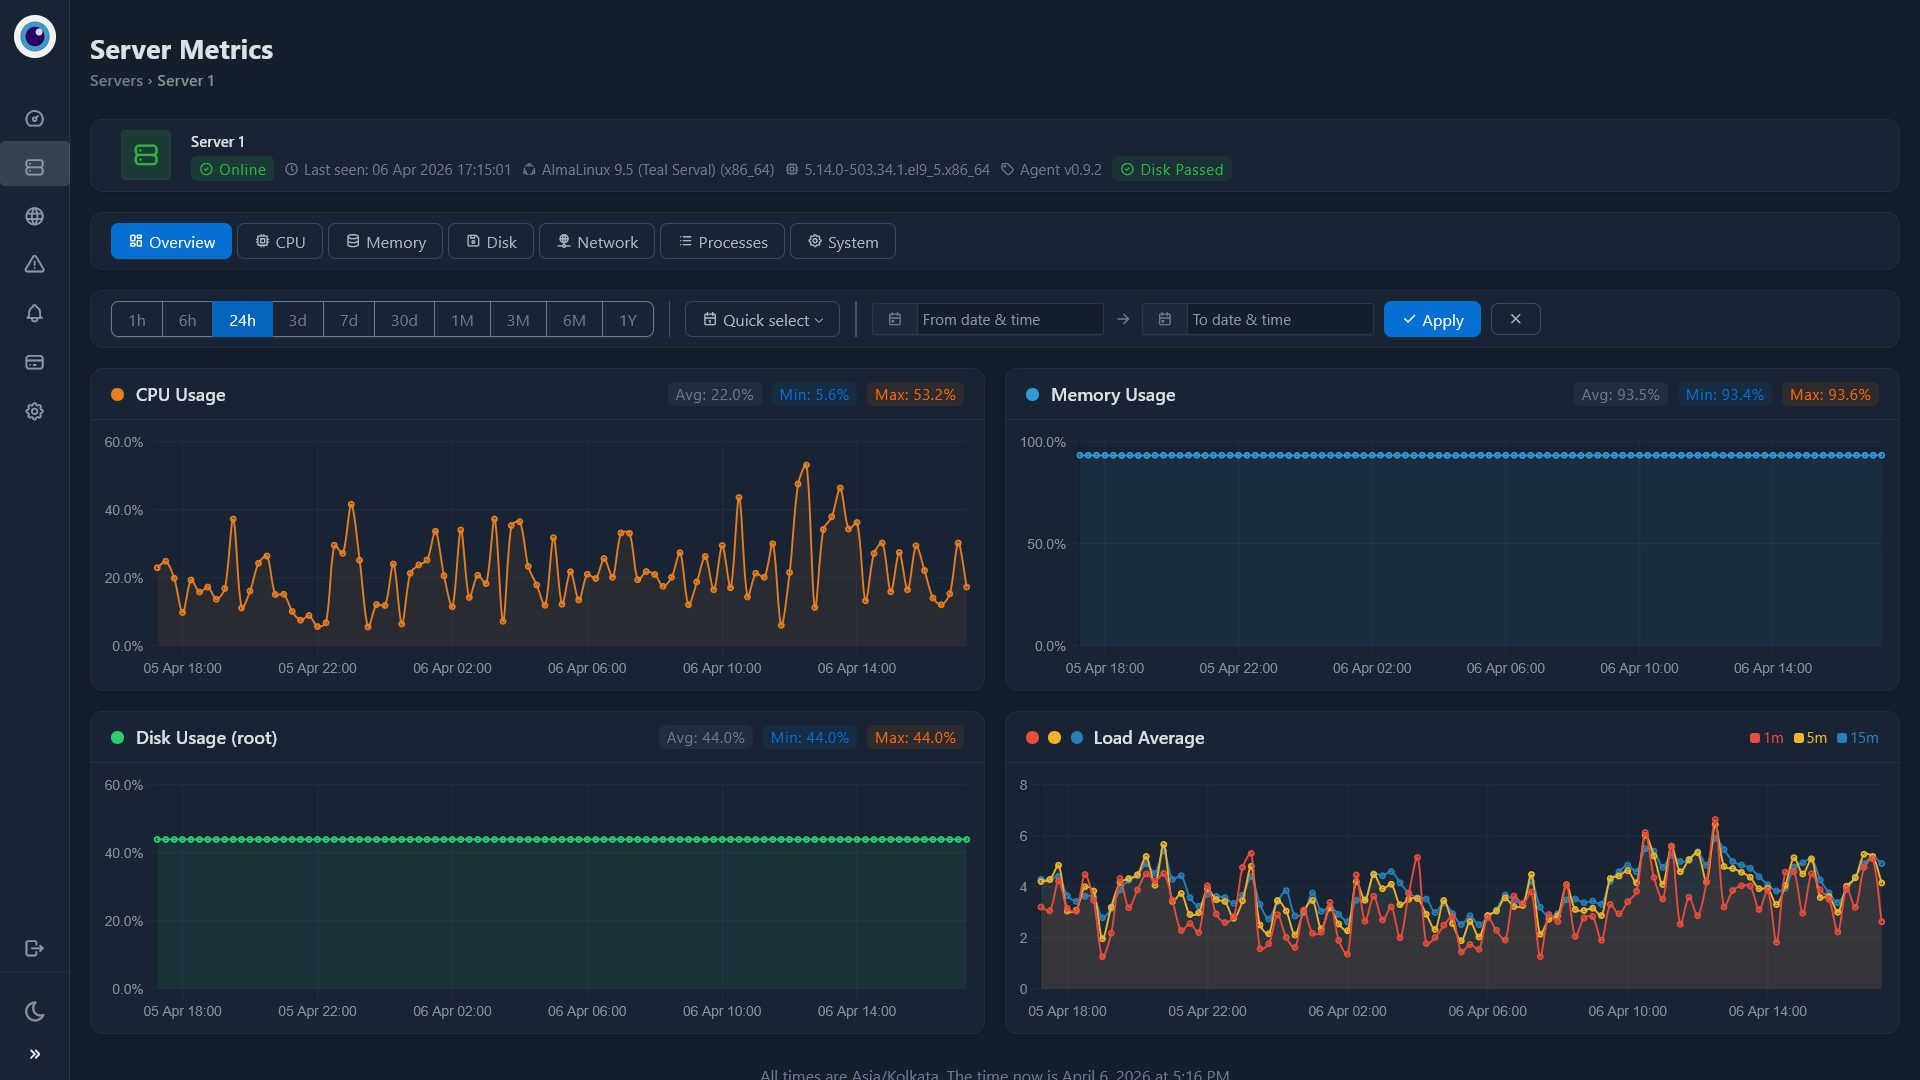Click the billing card sidebar icon
The image size is (1920, 1080).
(x=35, y=362)
